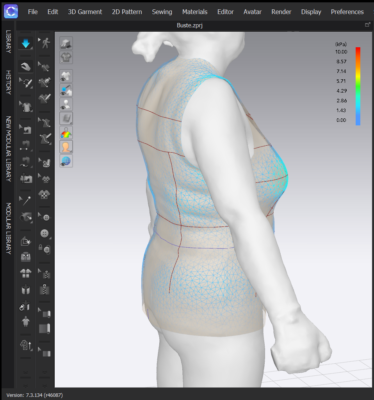Open the File menu
This screenshot has height=400, width=374.
tap(33, 12)
